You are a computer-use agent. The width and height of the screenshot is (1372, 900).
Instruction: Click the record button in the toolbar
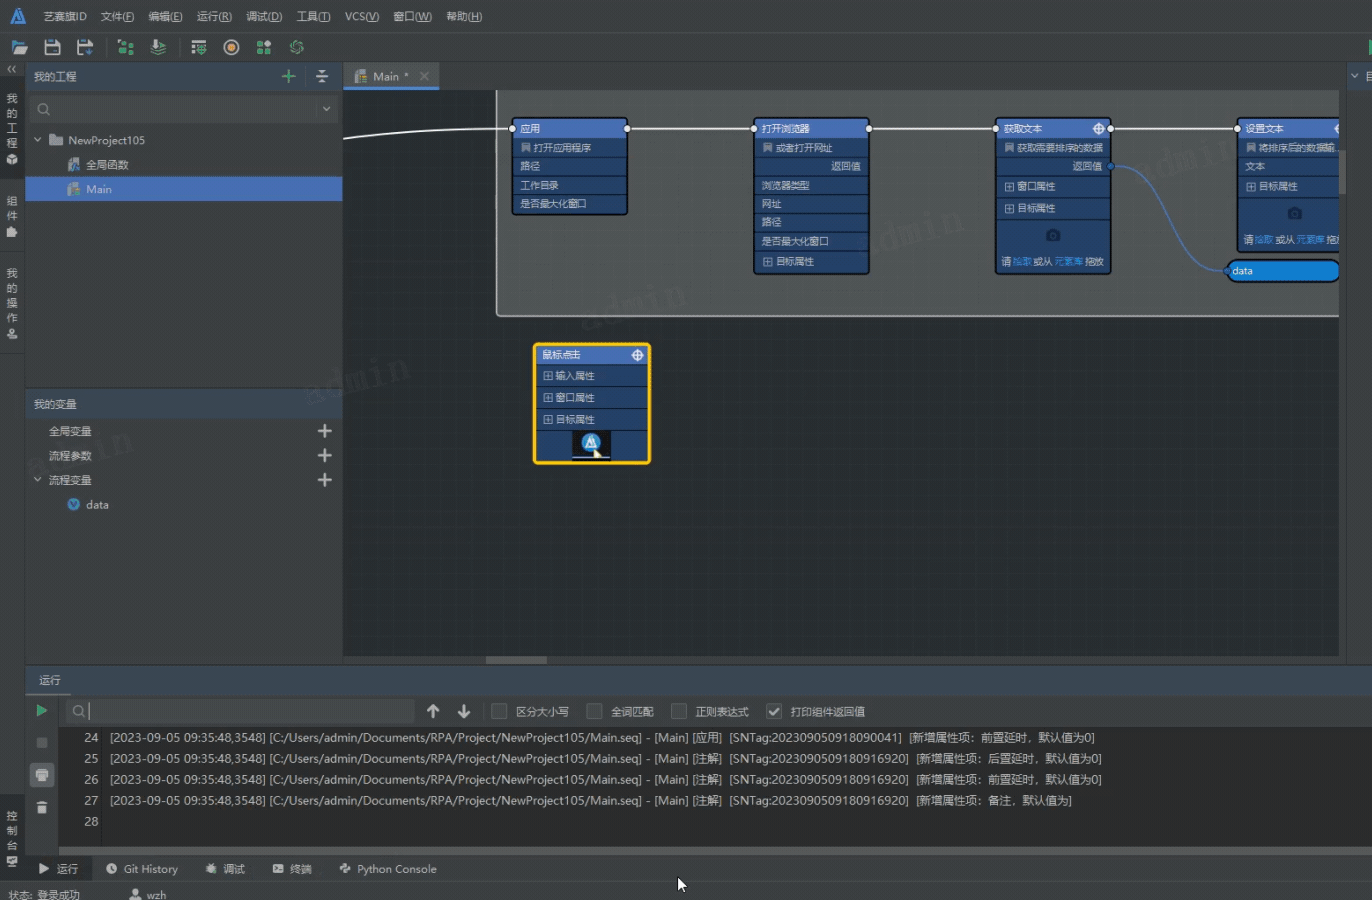(231, 47)
